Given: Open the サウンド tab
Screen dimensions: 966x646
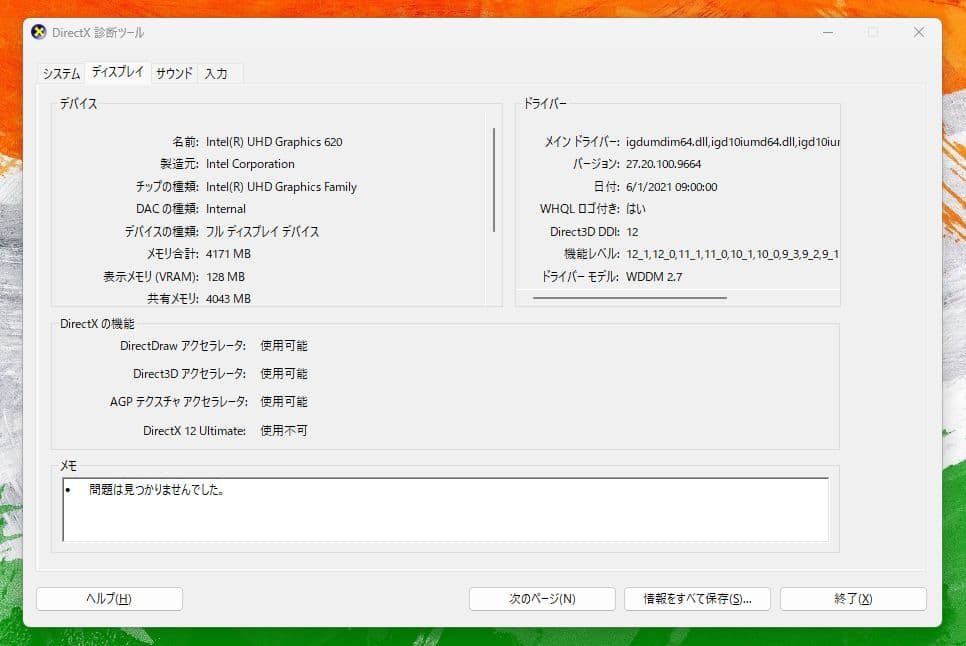Looking at the screenshot, I should point(172,73).
